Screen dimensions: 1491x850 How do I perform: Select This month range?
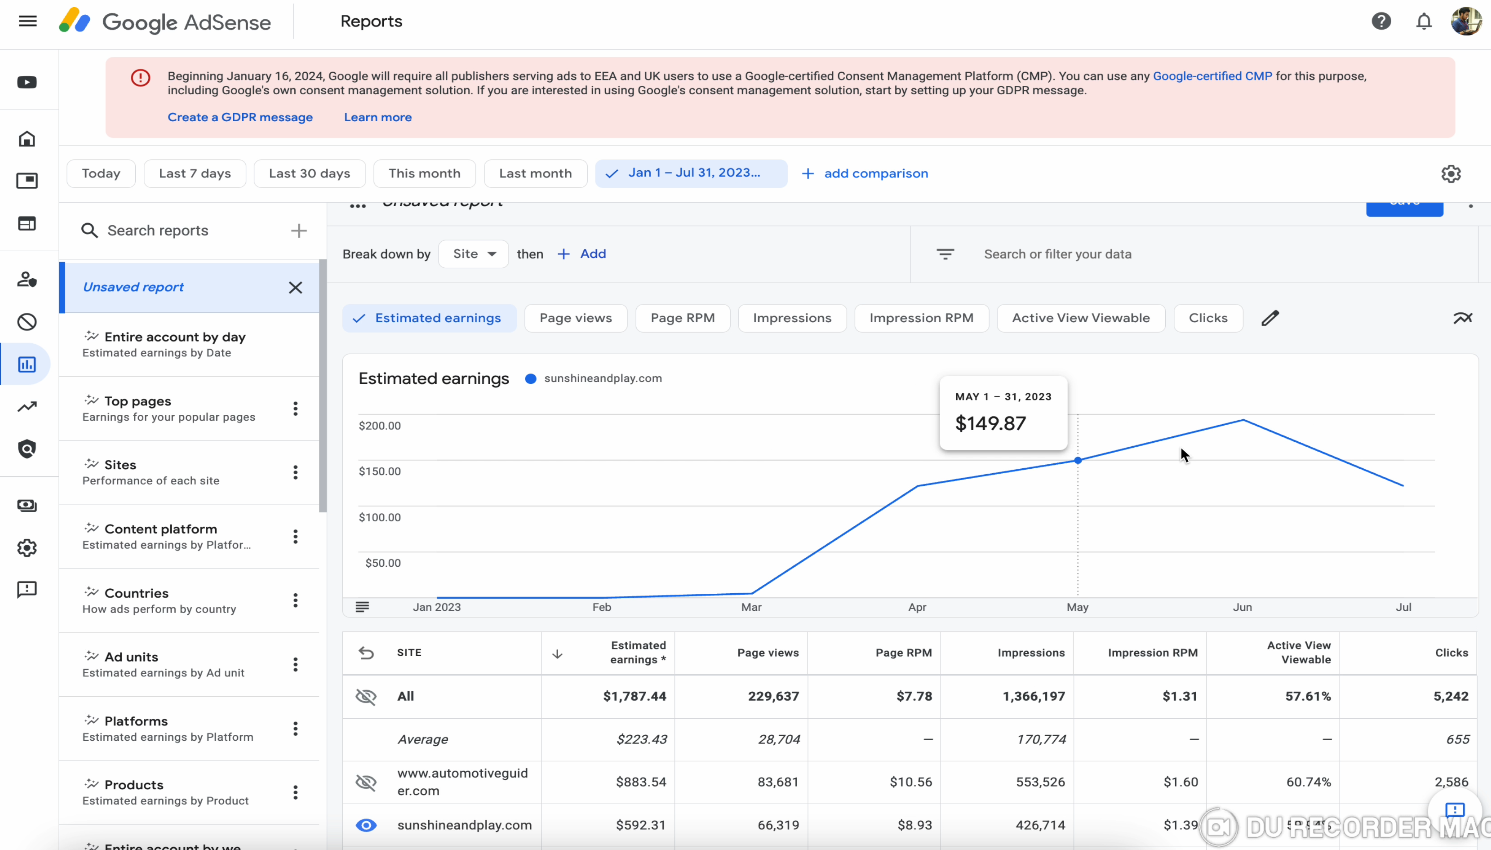coord(425,174)
